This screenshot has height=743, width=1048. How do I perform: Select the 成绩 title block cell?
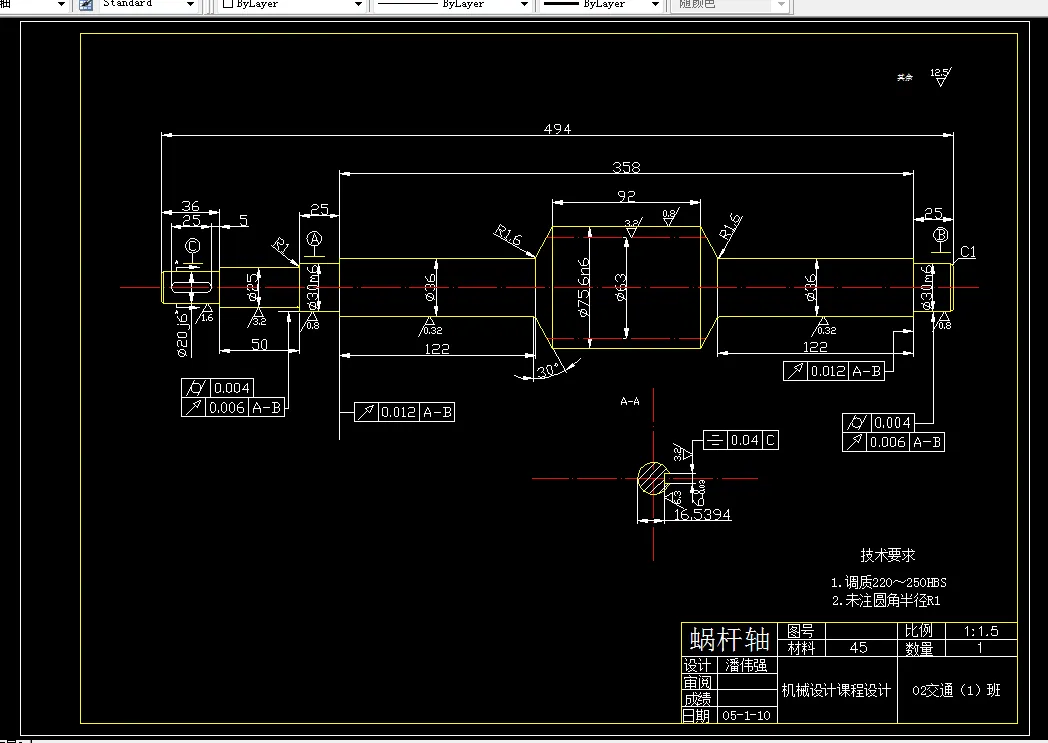click(x=697, y=699)
